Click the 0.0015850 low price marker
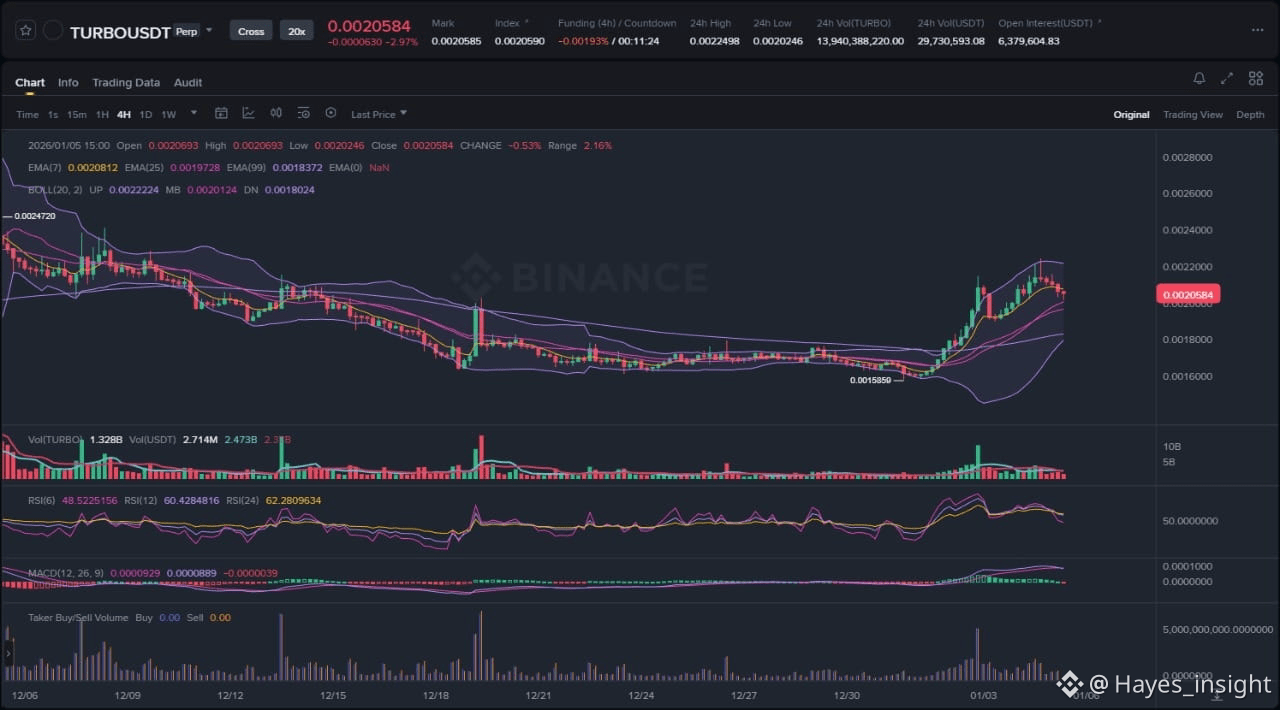Image resolution: width=1280 pixels, height=710 pixels. coord(870,380)
